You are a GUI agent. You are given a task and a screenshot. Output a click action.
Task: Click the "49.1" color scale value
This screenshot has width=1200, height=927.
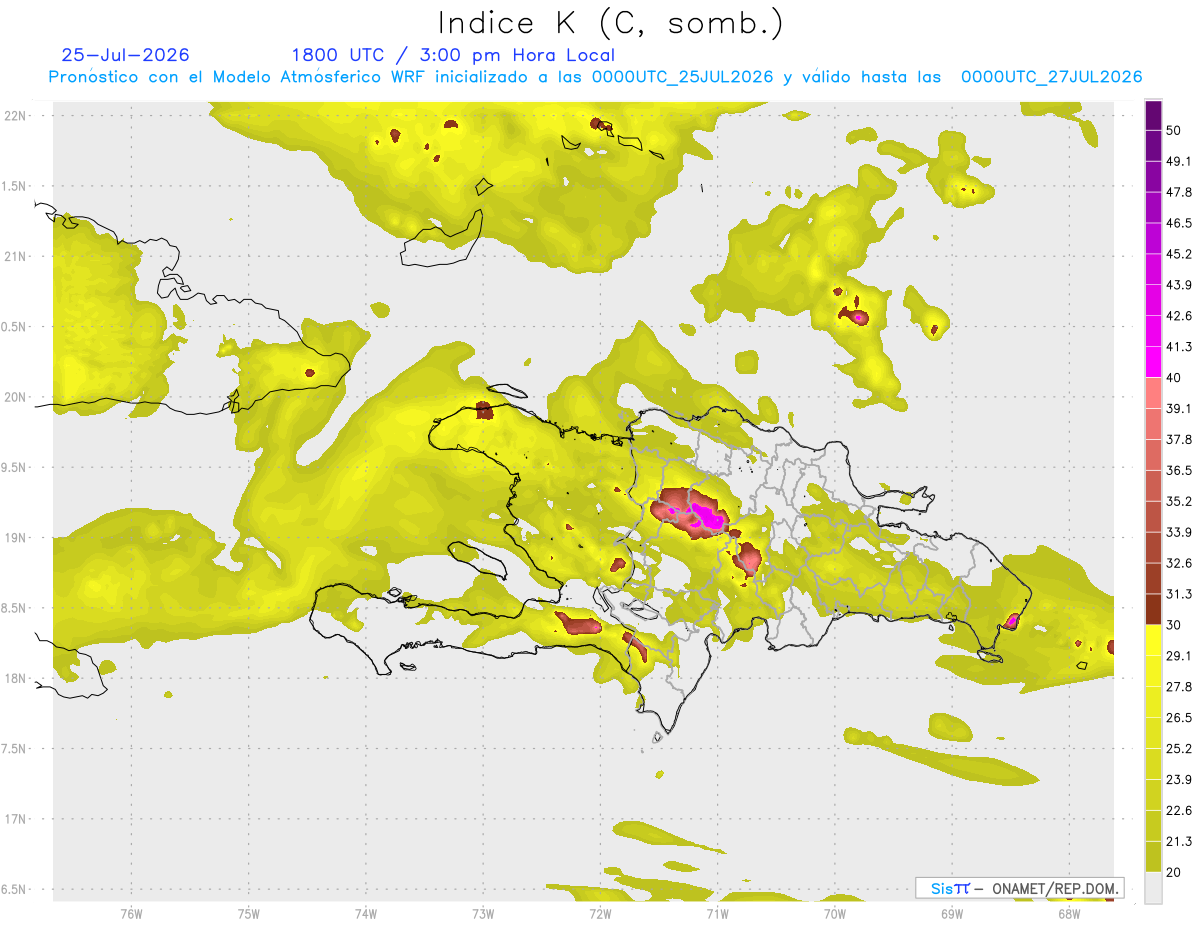(1179, 161)
